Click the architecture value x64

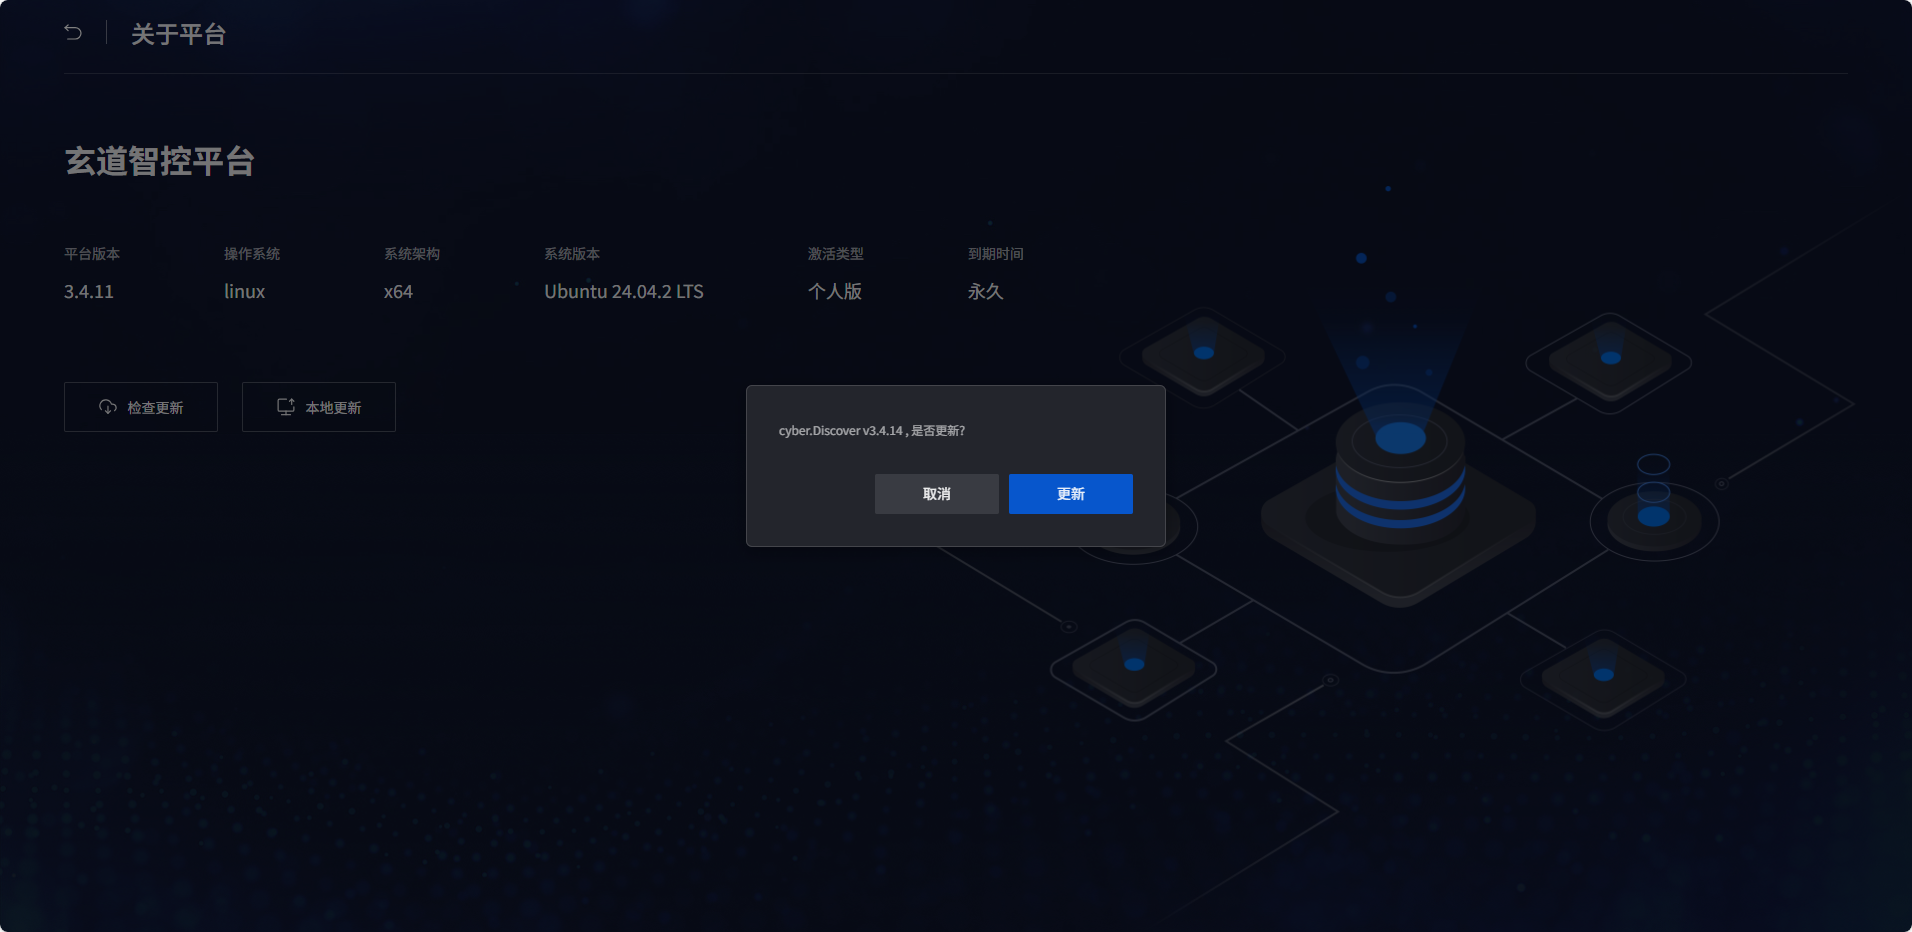click(398, 292)
